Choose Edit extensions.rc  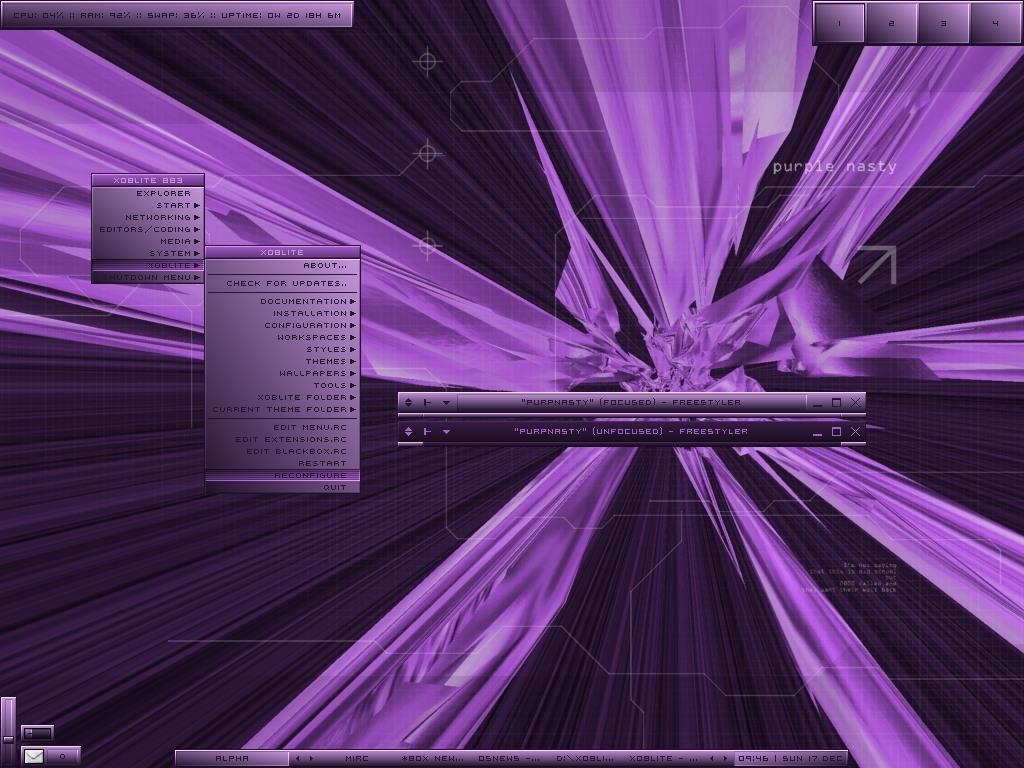(x=283, y=440)
